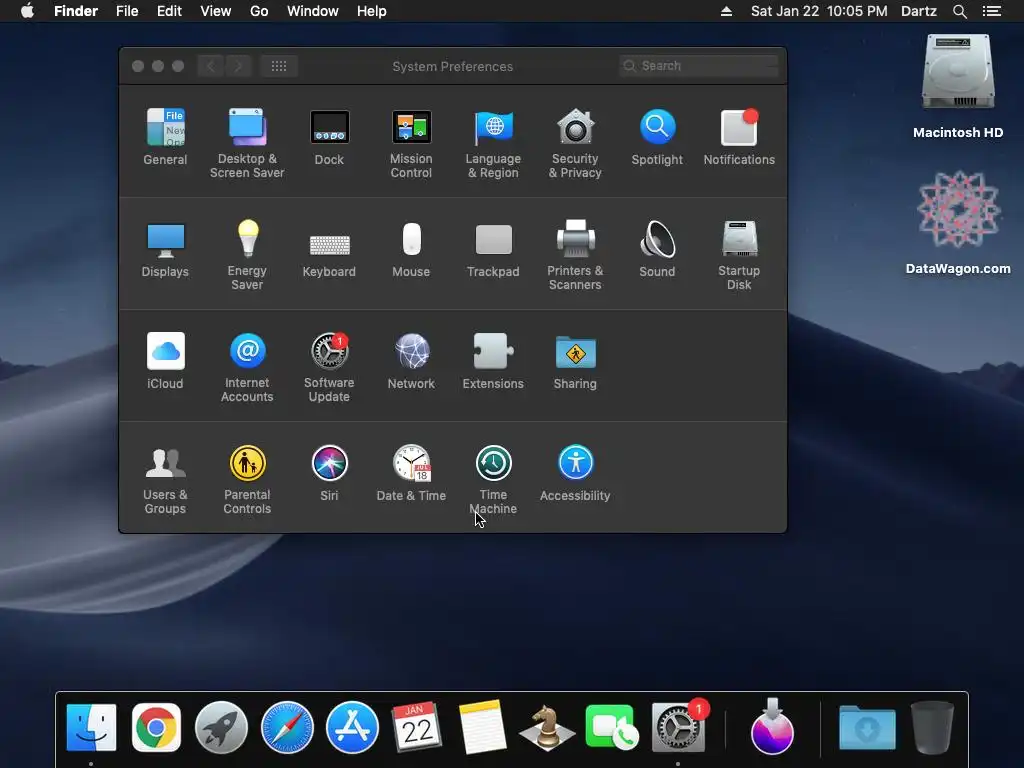The height and width of the screenshot is (768, 1024).
Task: Open the Notifications preferences pane
Action: click(739, 136)
